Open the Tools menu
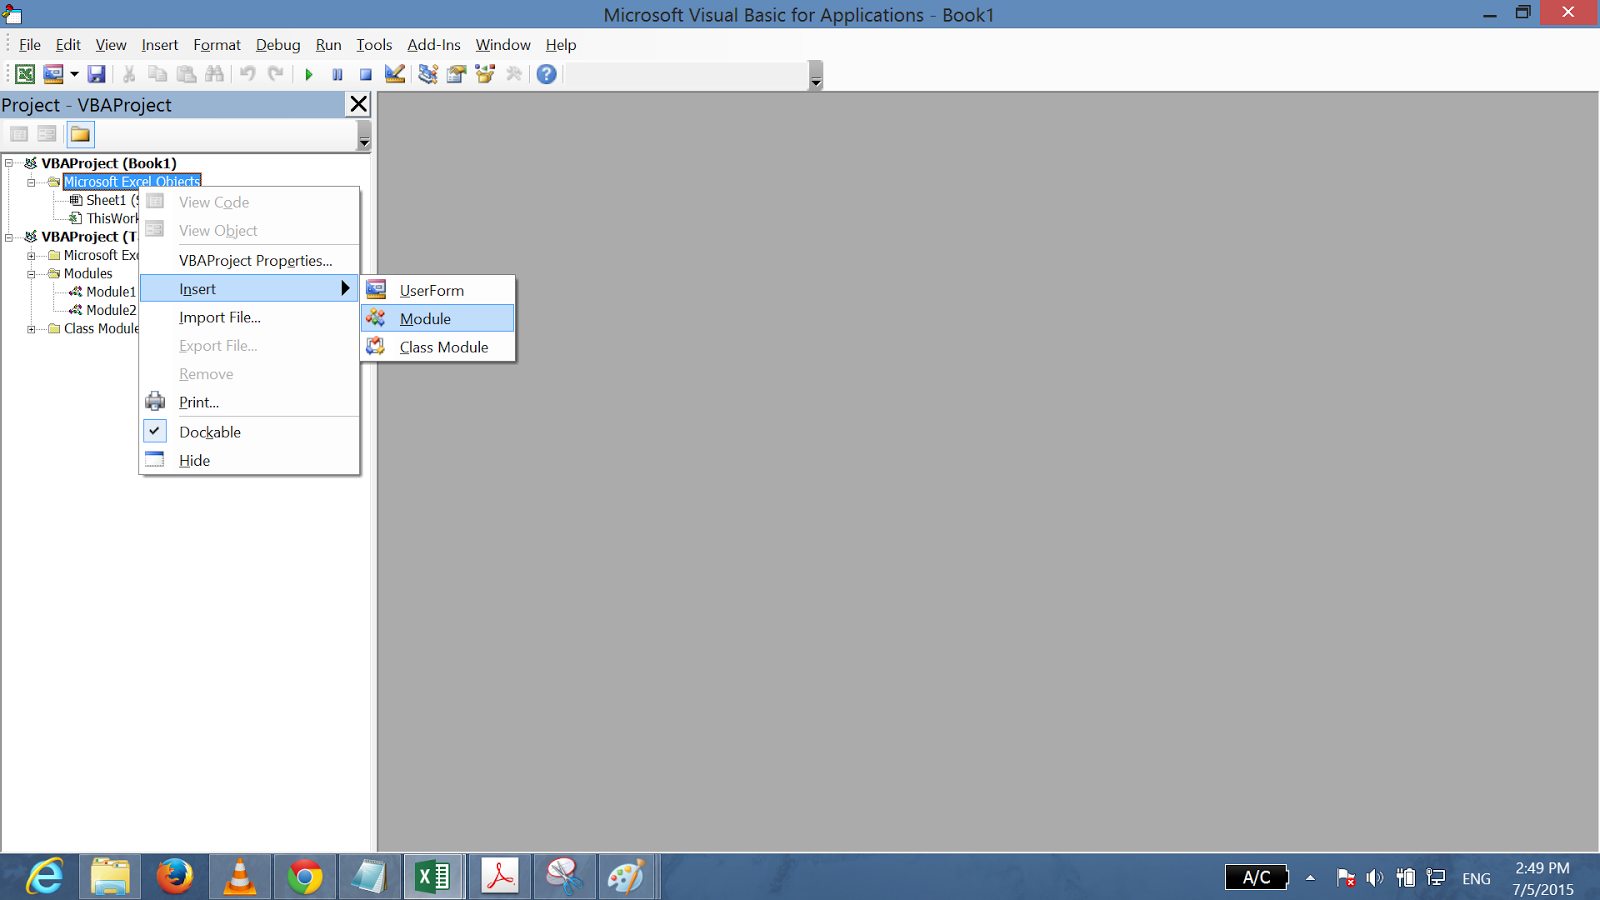1600x900 pixels. click(374, 45)
